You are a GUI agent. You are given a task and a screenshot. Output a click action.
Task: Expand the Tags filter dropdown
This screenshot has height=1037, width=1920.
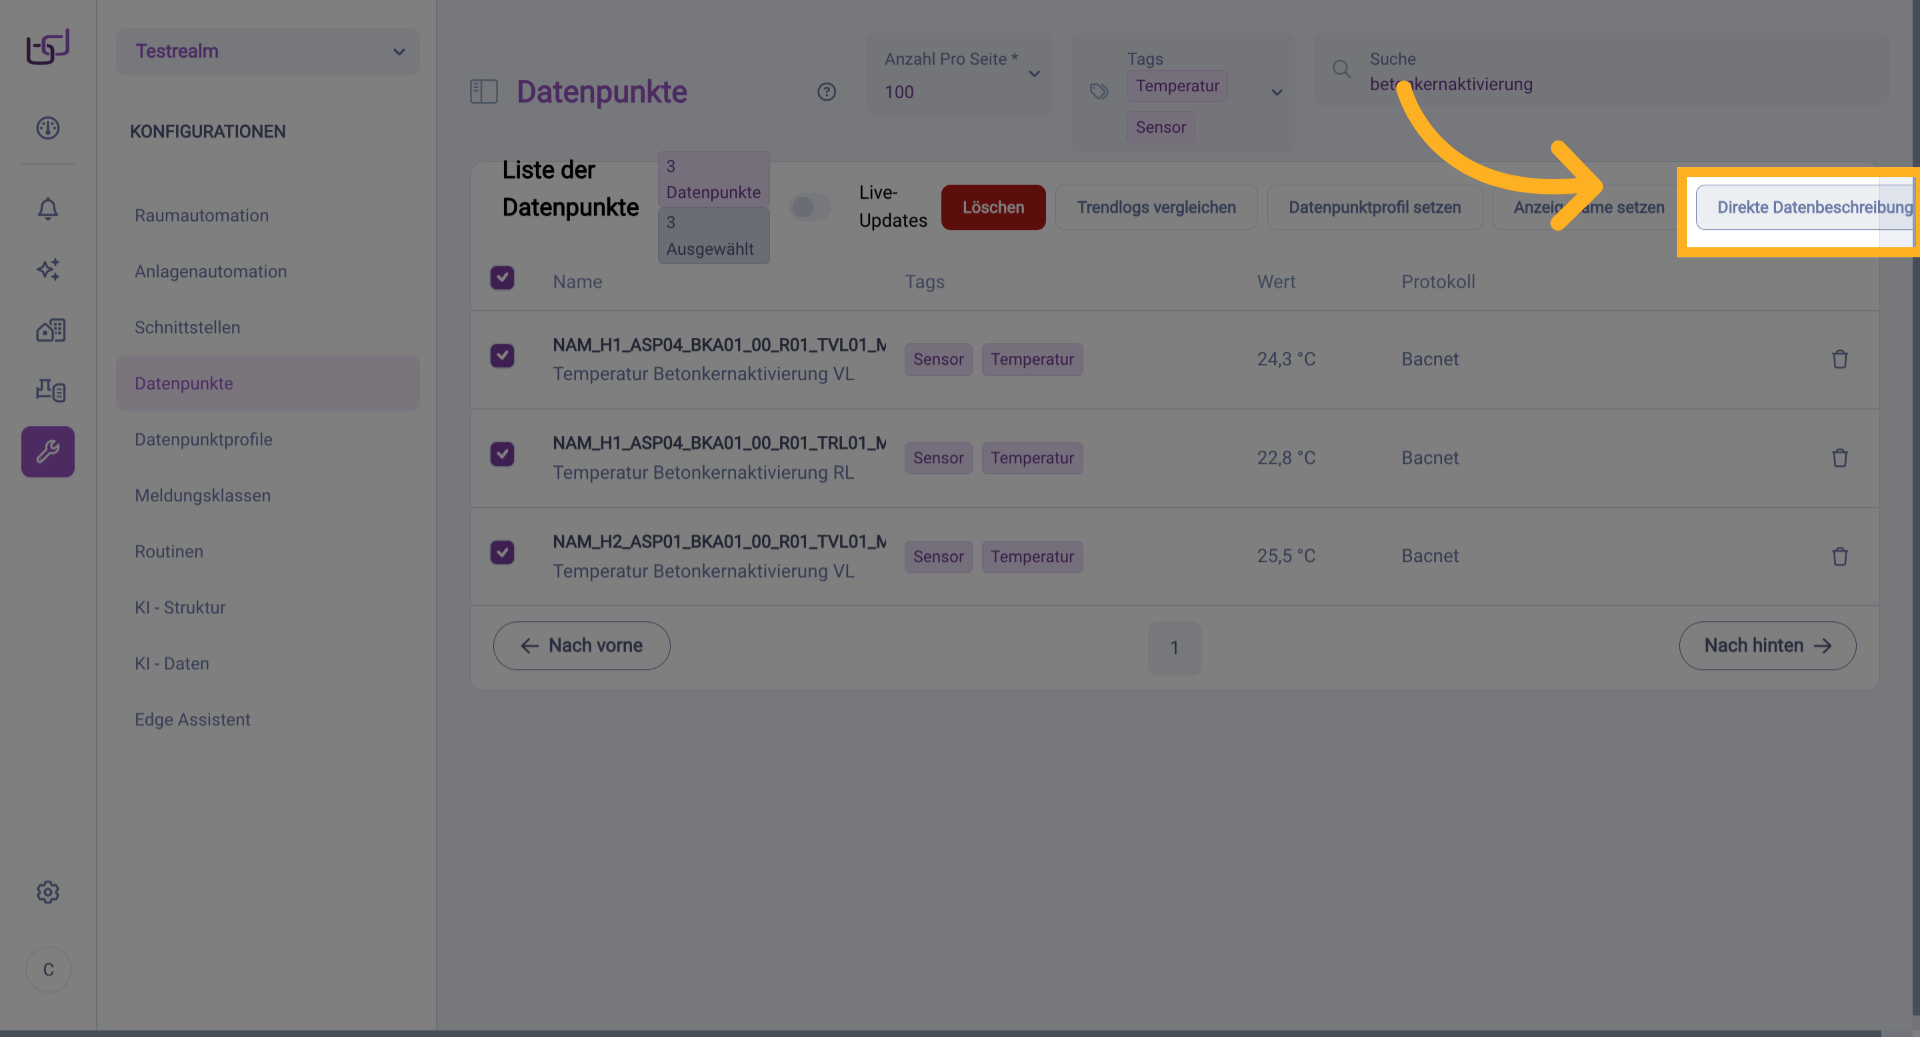click(x=1276, y=92)
